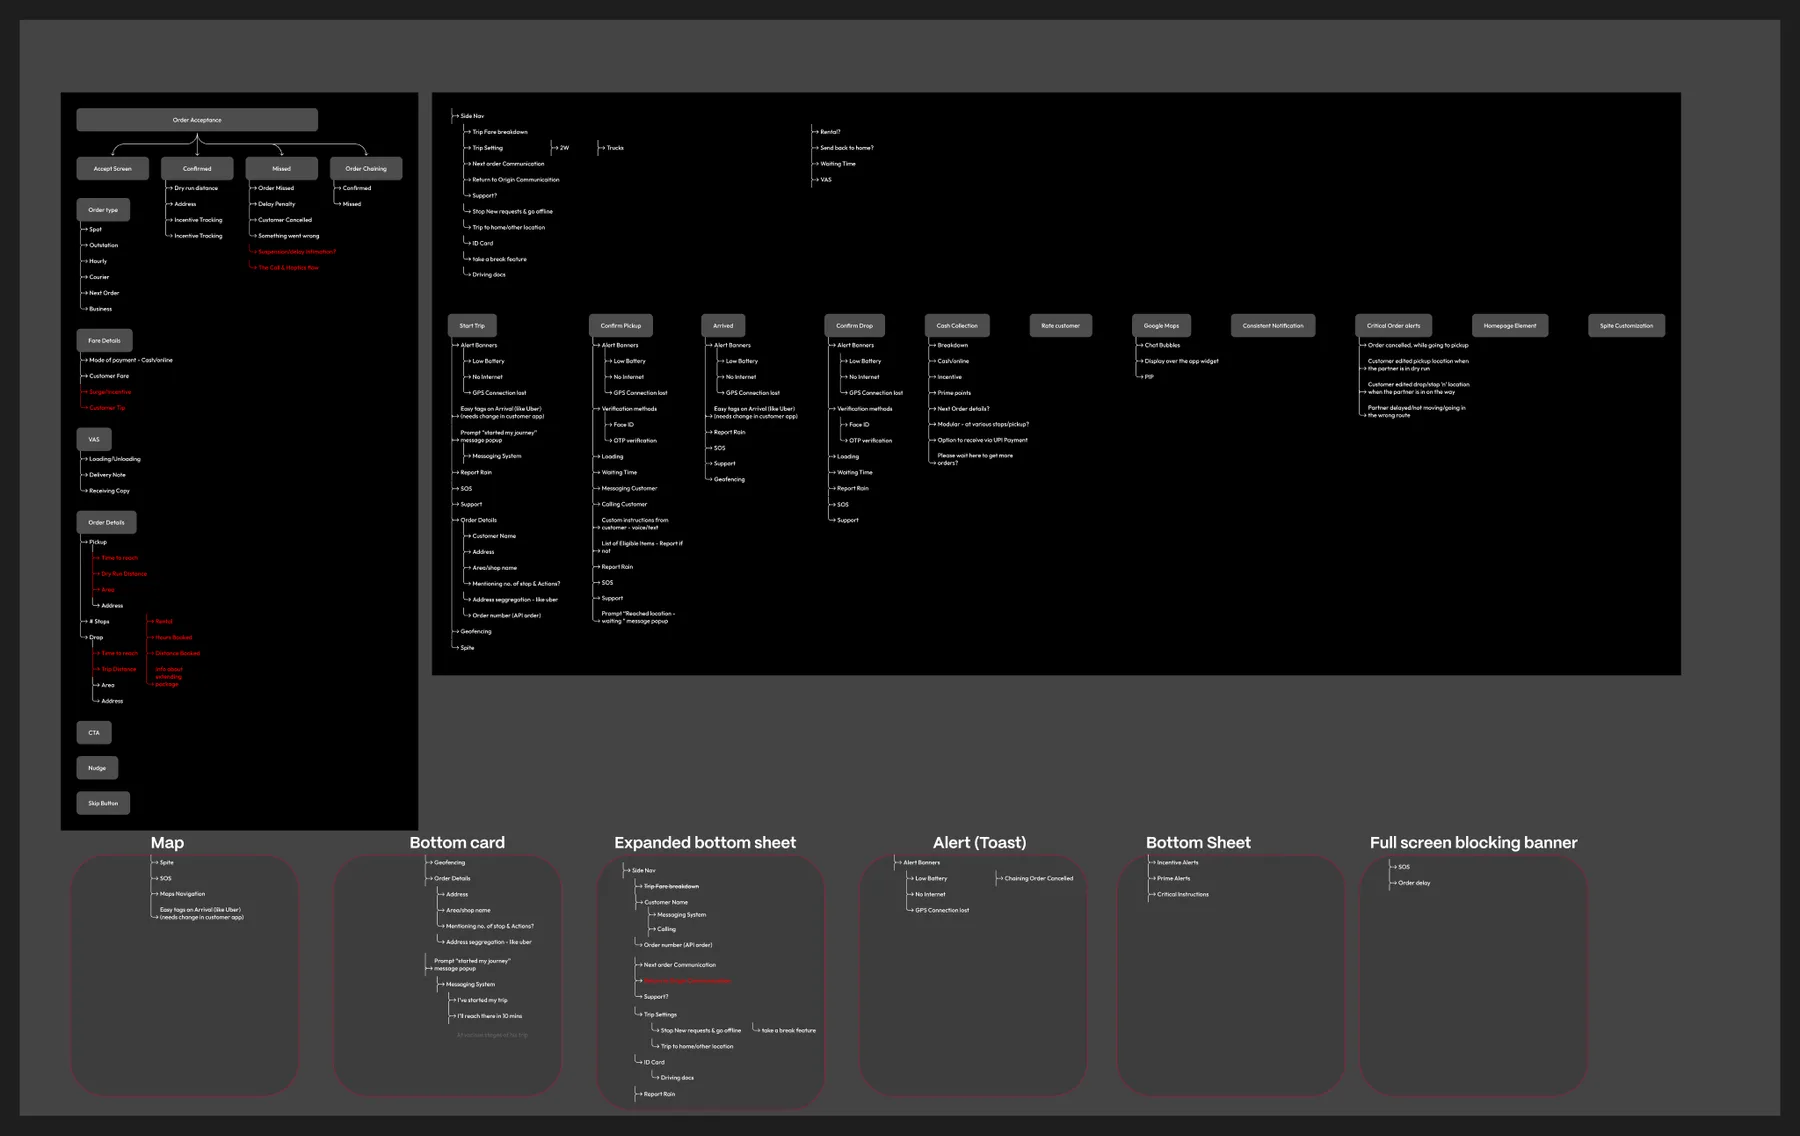Click red Customer Tip item
Screen dimensions: 1800x1136
click(x=107, y=408)
